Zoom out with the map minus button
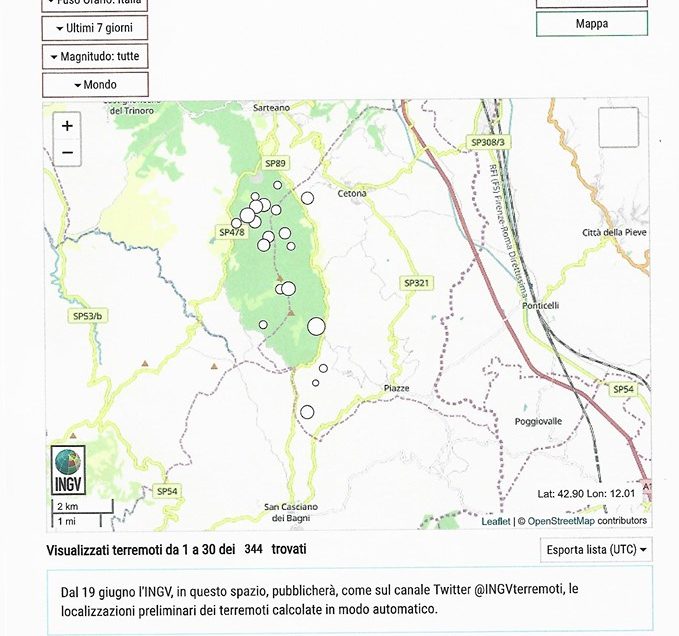The image size is (679, 636). click(67, 152)
